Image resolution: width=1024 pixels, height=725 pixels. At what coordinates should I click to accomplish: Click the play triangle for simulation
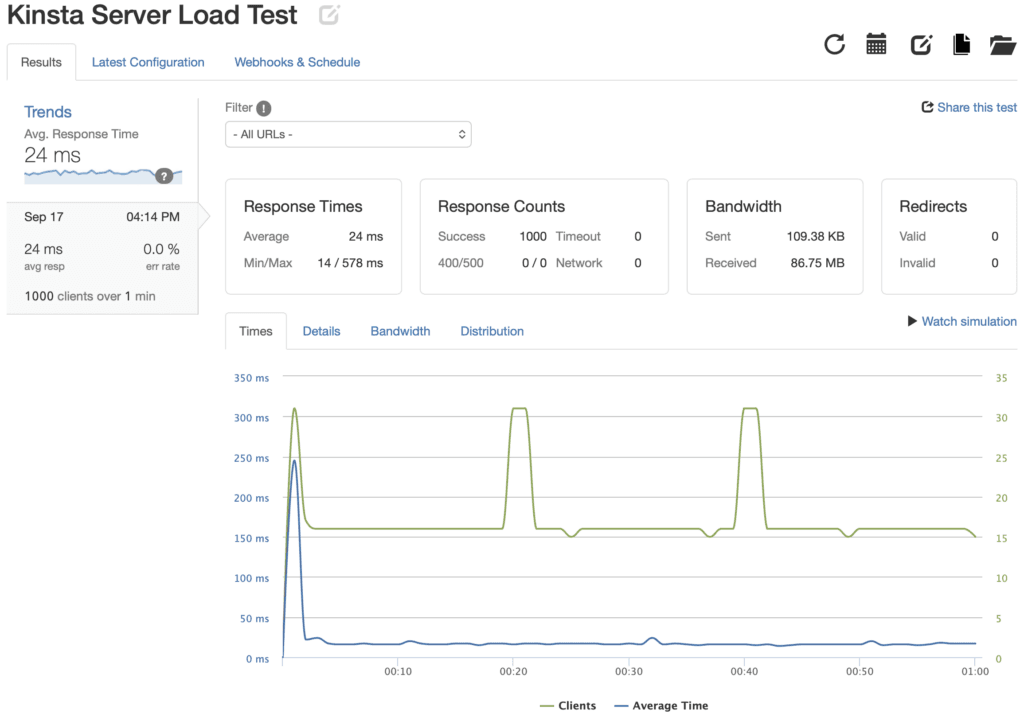(x=912, y=321)
